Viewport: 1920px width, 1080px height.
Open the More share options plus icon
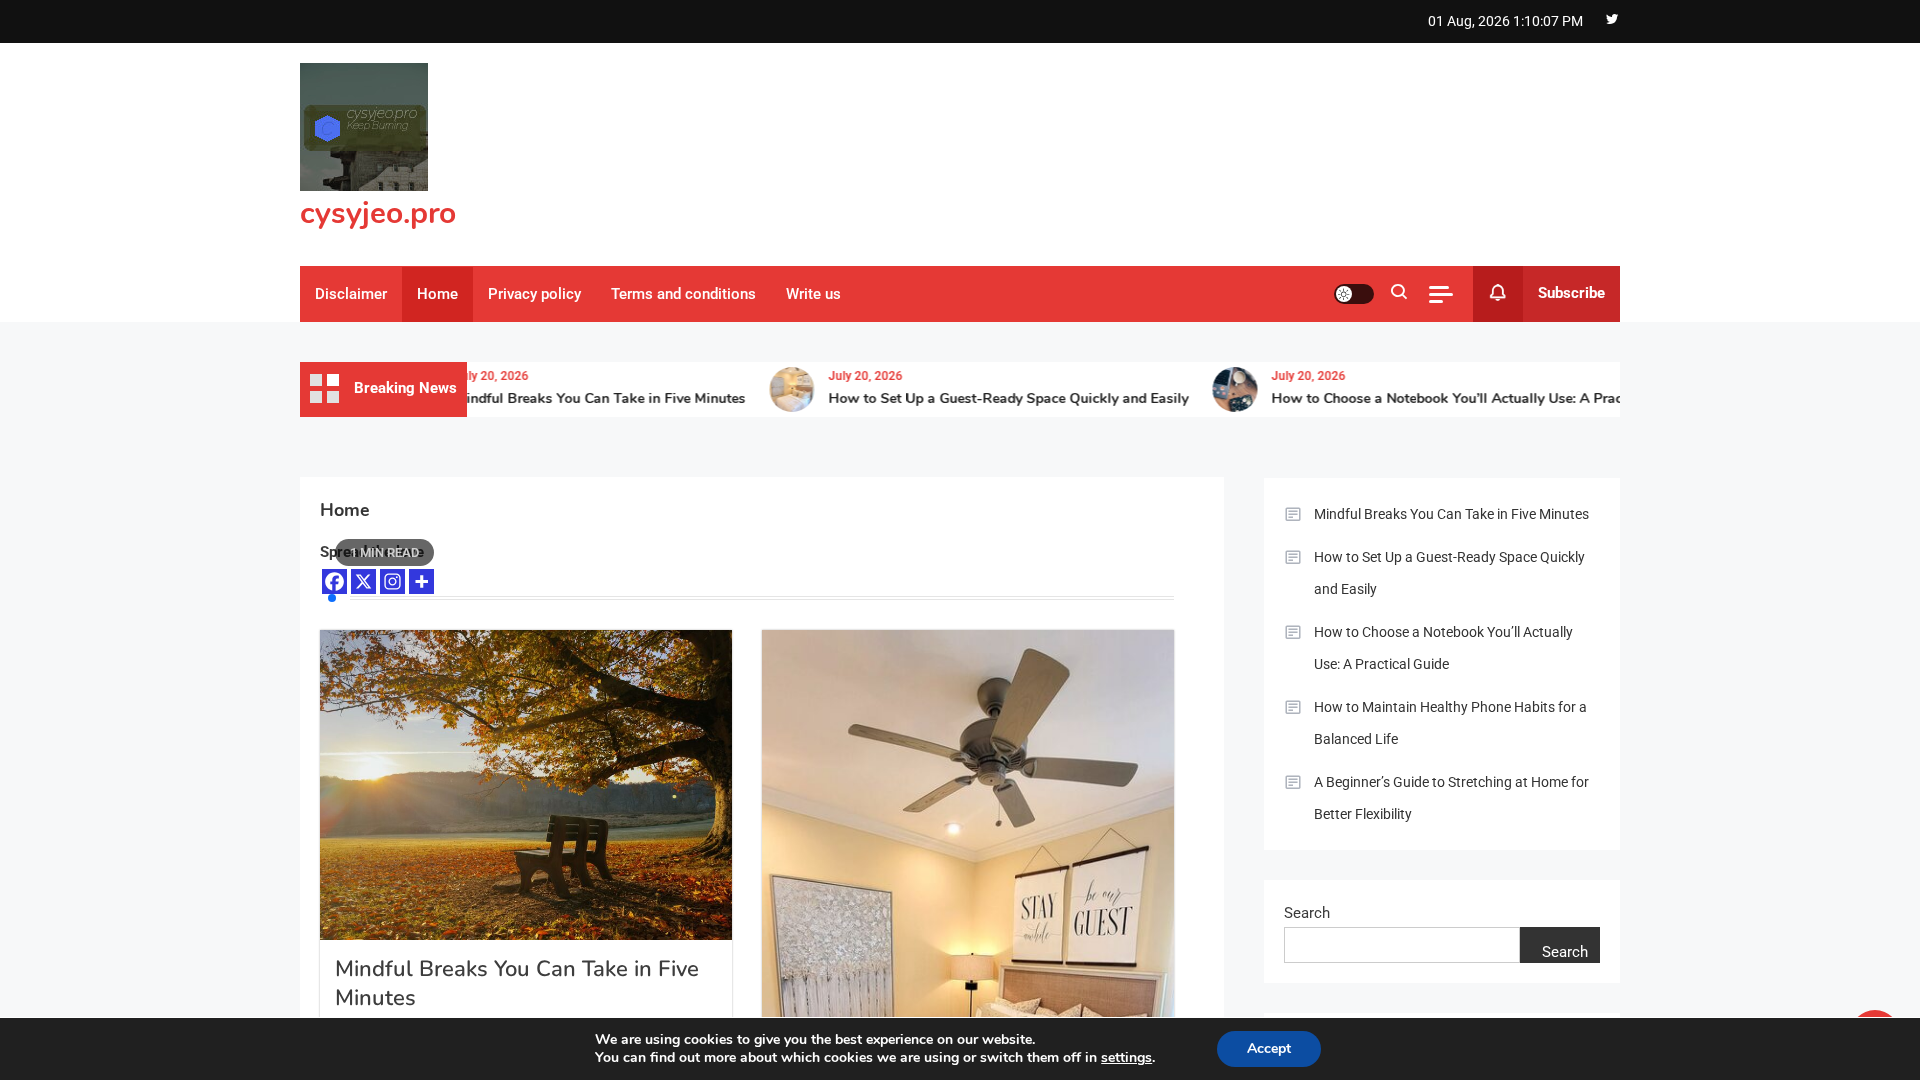(x=421, y=582)
